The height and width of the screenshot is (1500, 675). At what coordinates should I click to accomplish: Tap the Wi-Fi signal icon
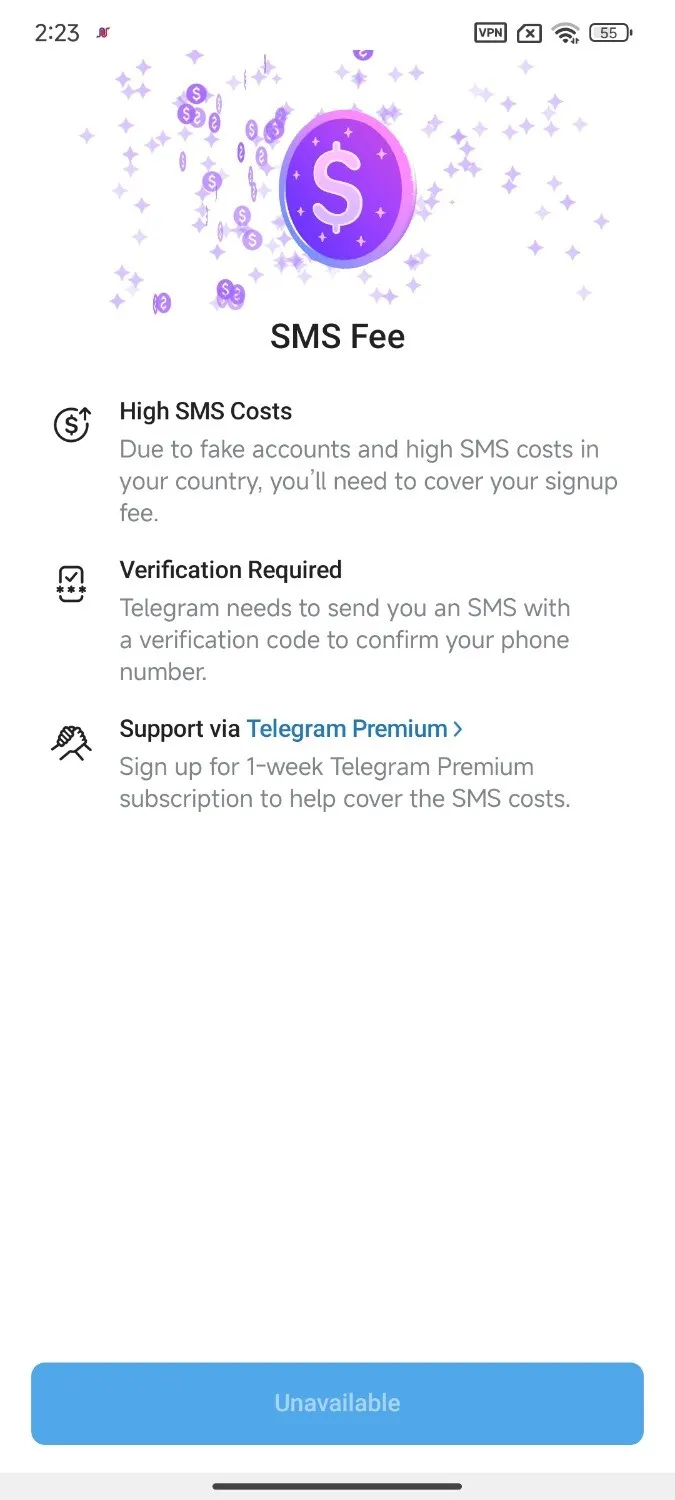(x=566, y=34)
